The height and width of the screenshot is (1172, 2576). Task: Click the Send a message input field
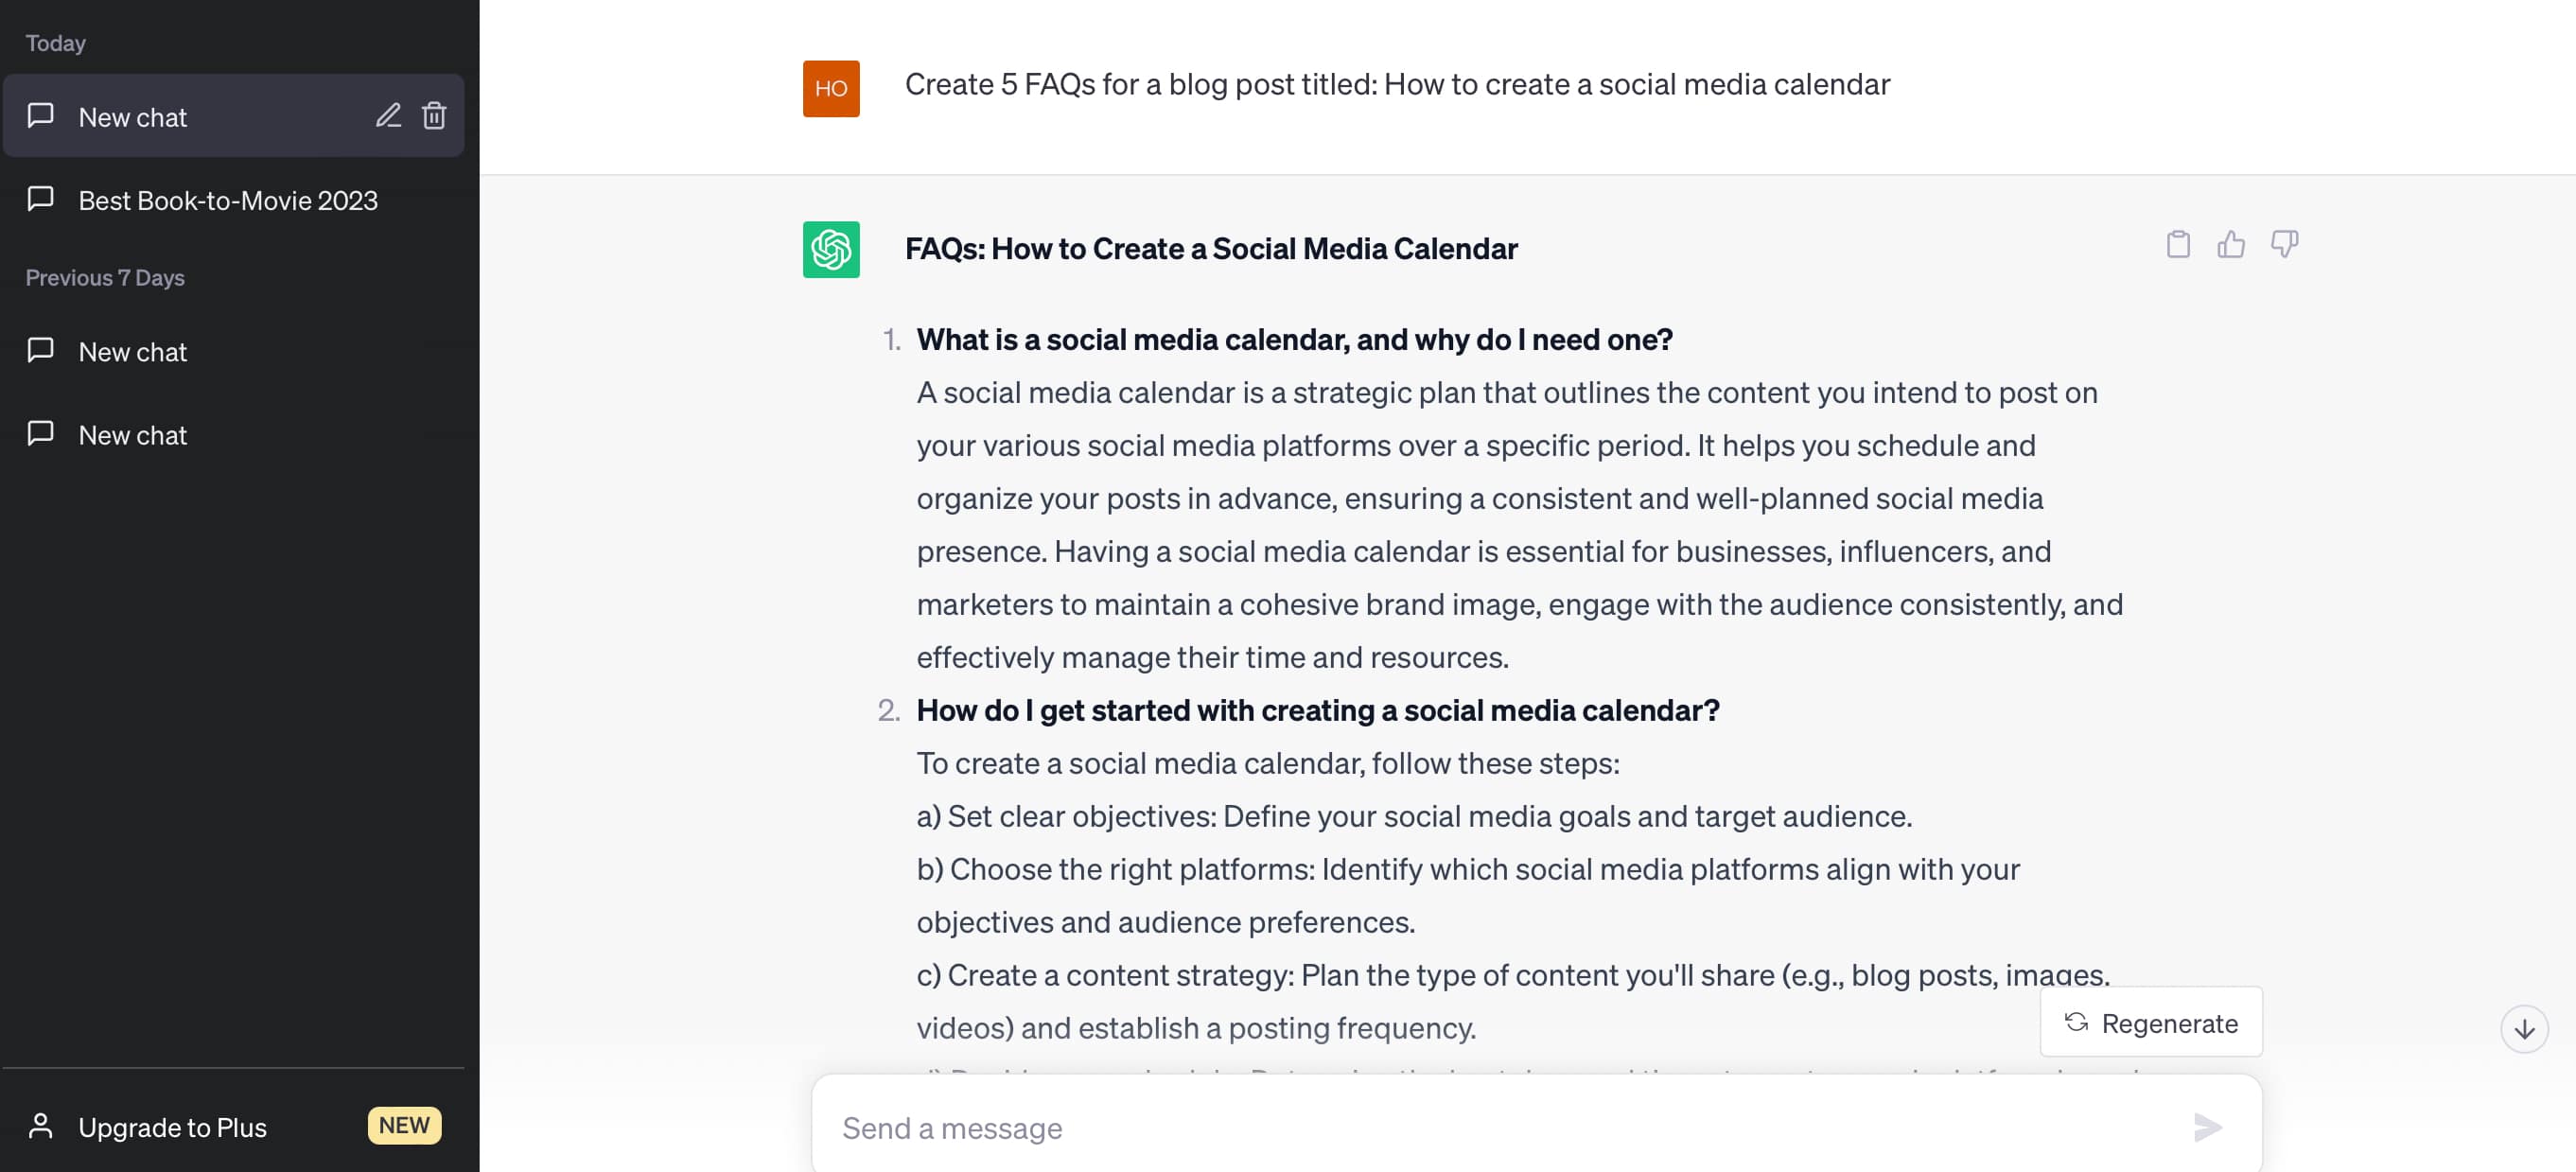click(x=1300, y=1127)
